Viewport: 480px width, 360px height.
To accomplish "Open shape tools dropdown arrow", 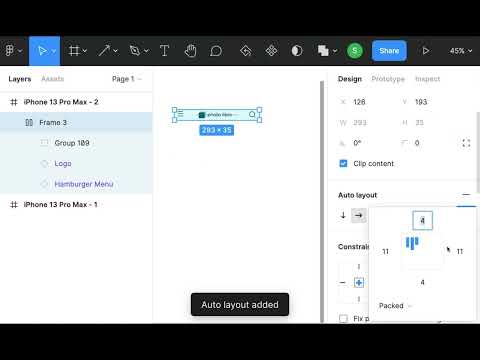I will (x=115, y=51).
